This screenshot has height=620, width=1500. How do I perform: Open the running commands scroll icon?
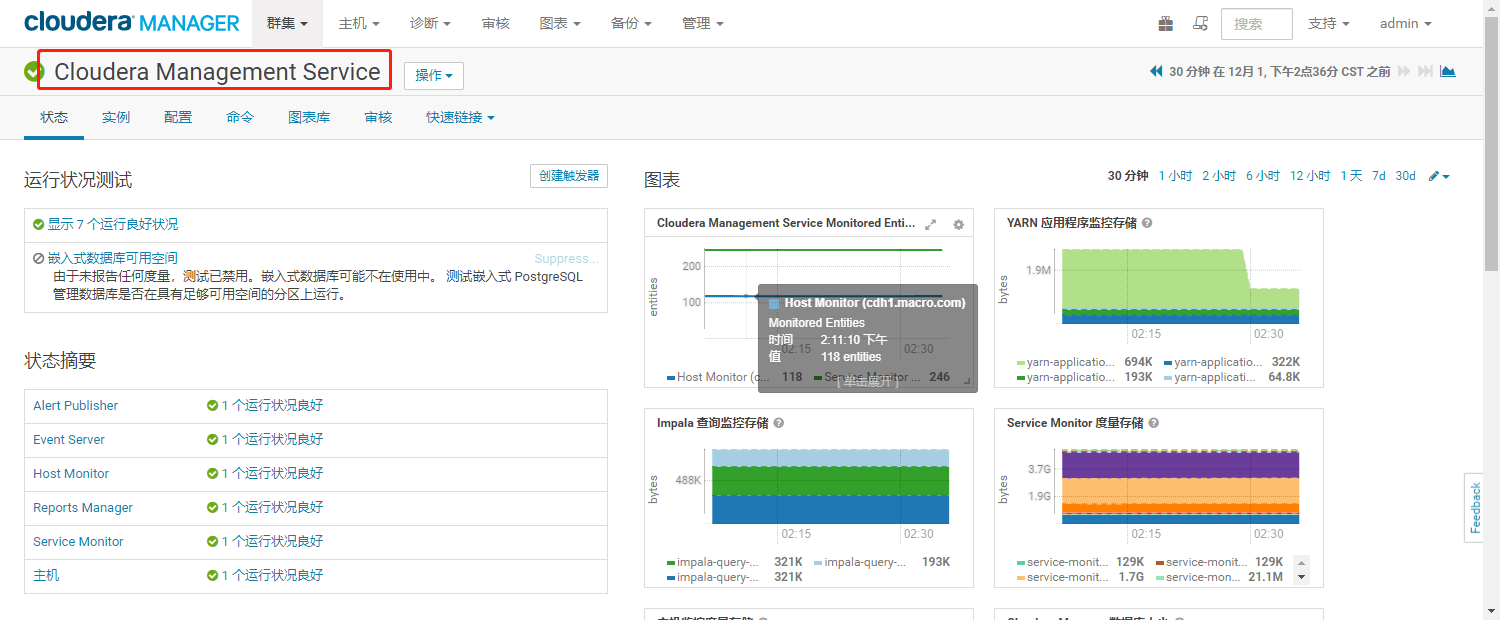coord(1201,23)
